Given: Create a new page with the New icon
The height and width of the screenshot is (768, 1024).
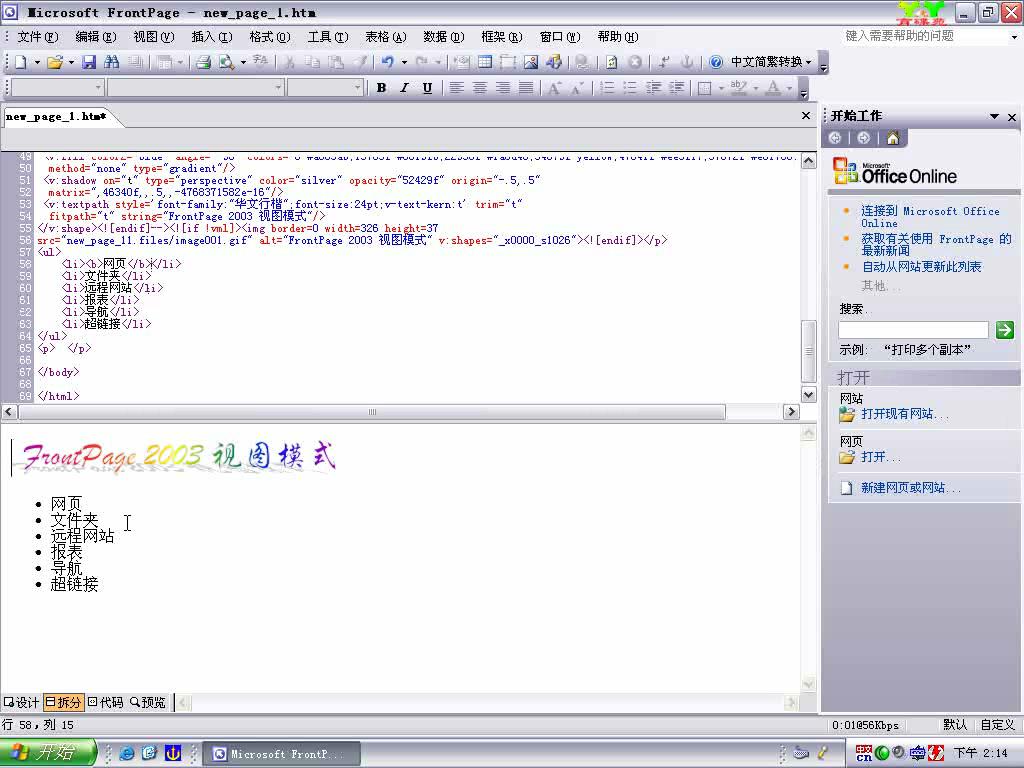Looking at the screenshot, I should (21, 62).
